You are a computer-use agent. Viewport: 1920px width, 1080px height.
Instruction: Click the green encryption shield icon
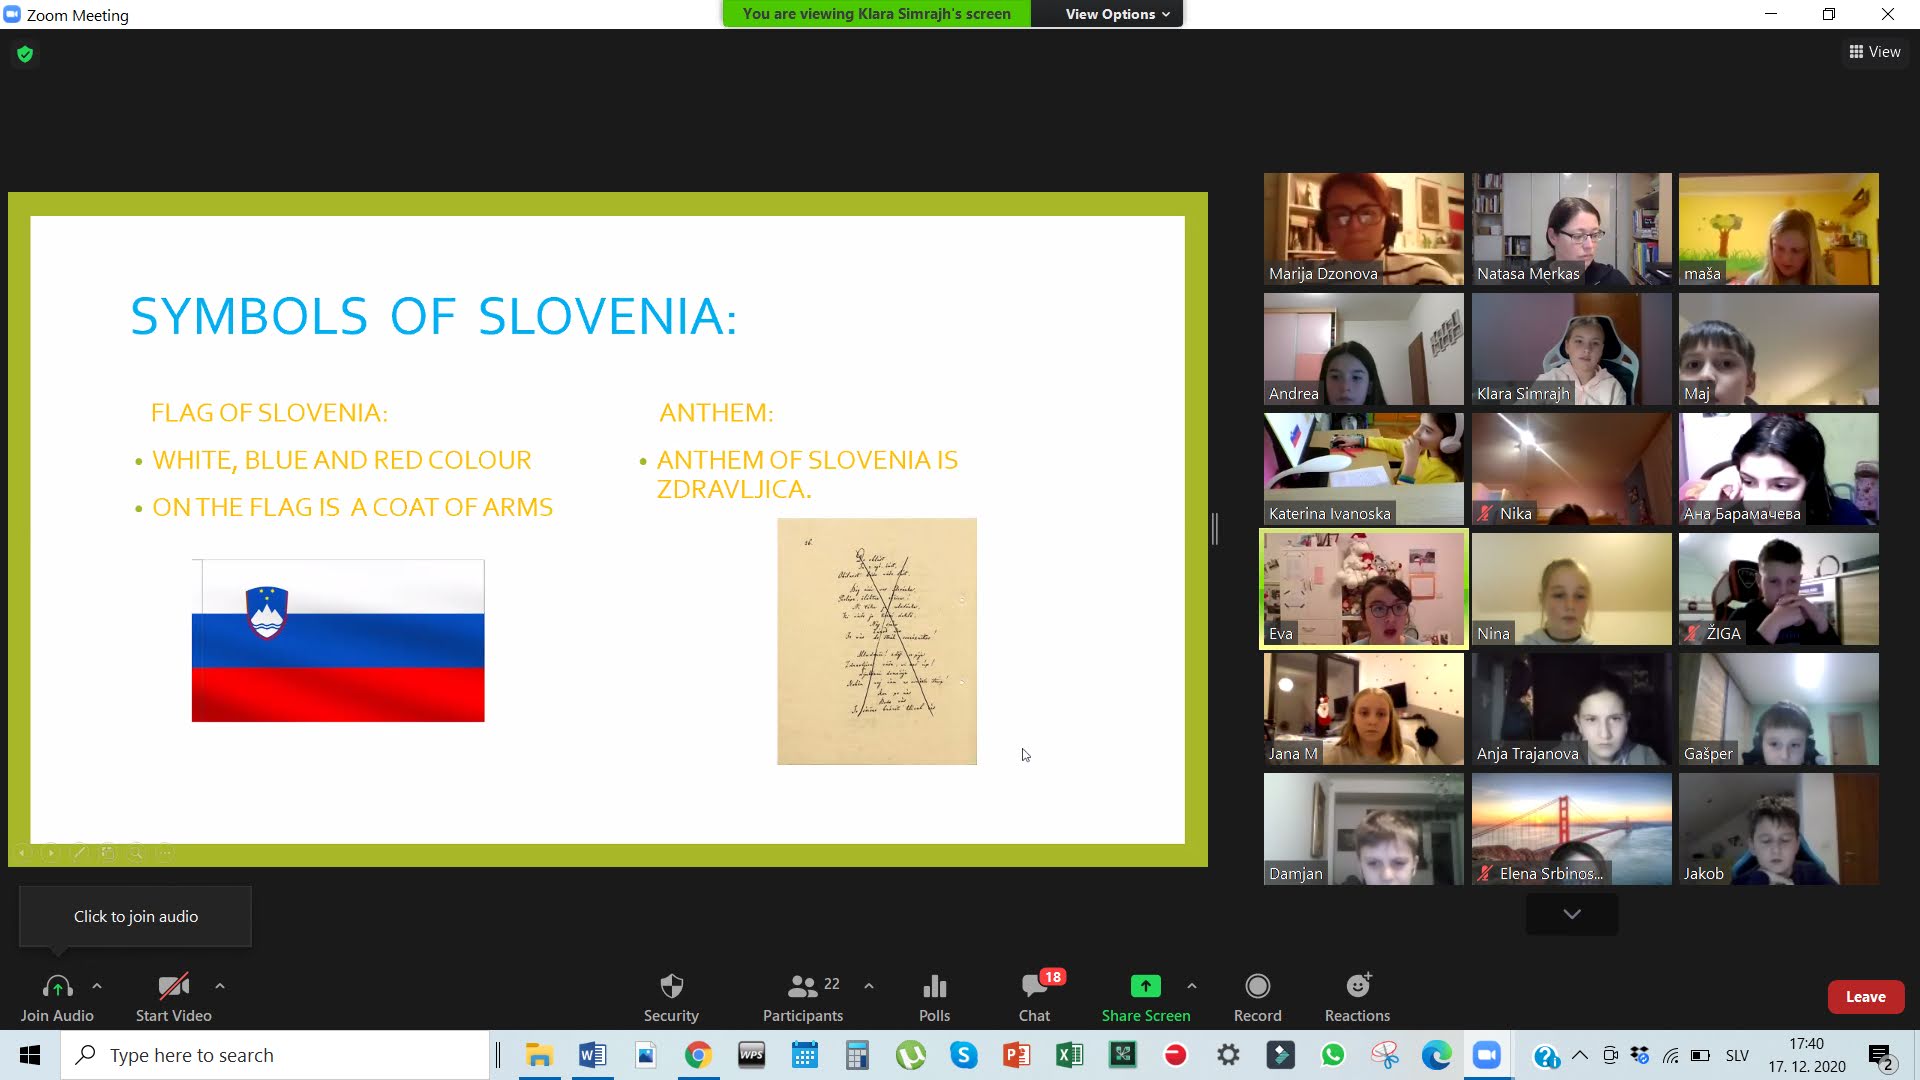25,54
